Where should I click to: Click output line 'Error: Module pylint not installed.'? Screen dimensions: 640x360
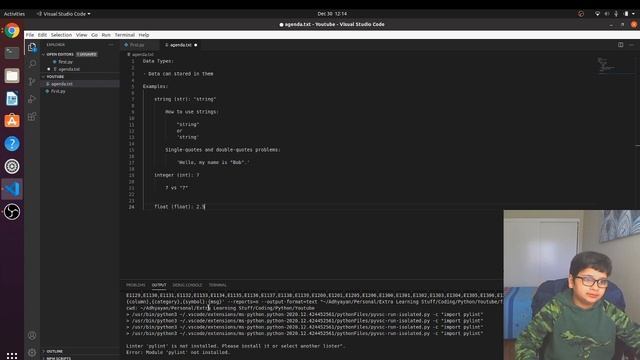178,352
